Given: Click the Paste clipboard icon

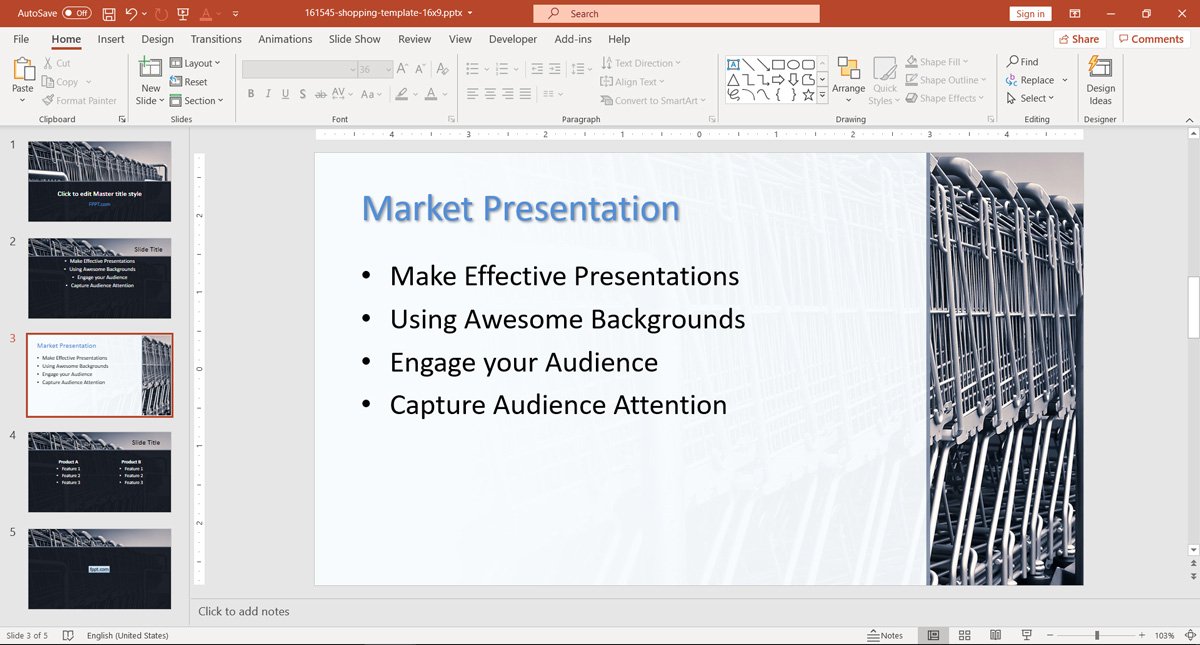Looking at the screenshot, I should [x=22, y=70].
